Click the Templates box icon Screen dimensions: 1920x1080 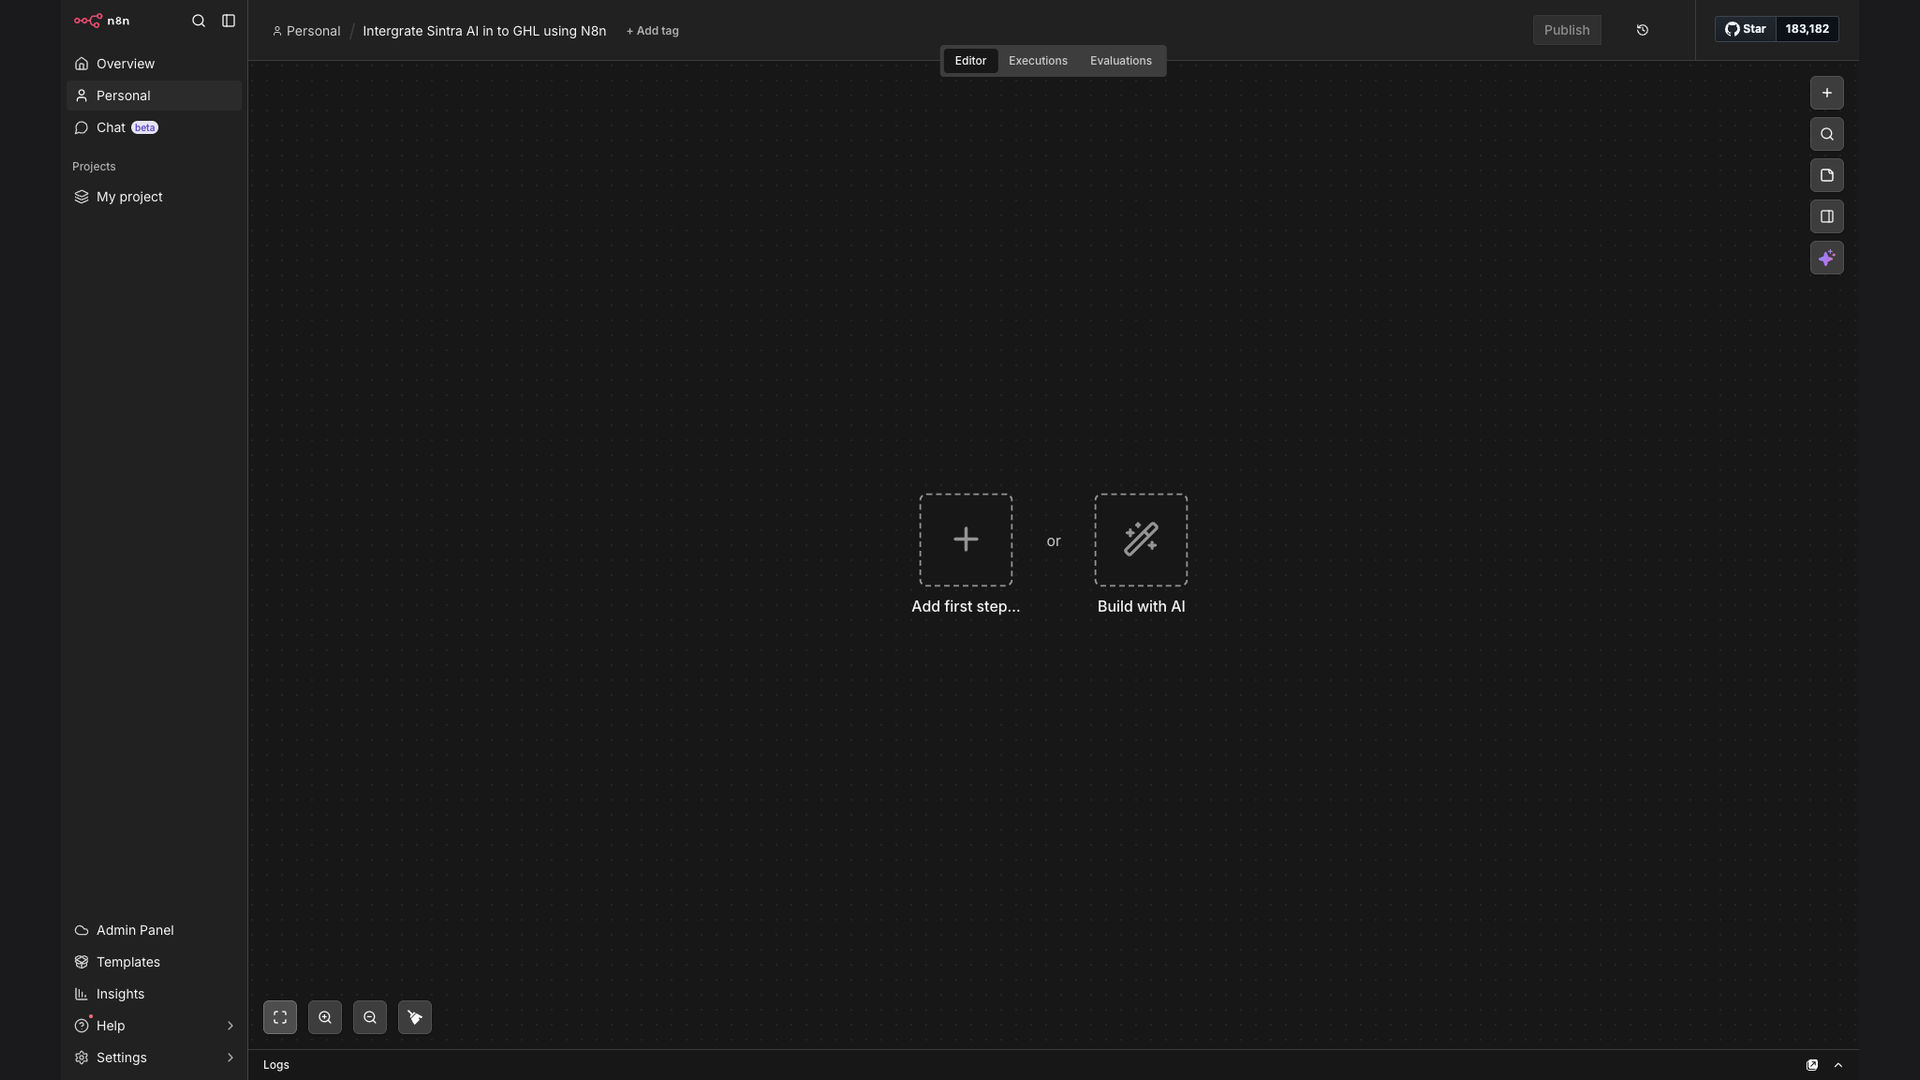click(82, 962)
